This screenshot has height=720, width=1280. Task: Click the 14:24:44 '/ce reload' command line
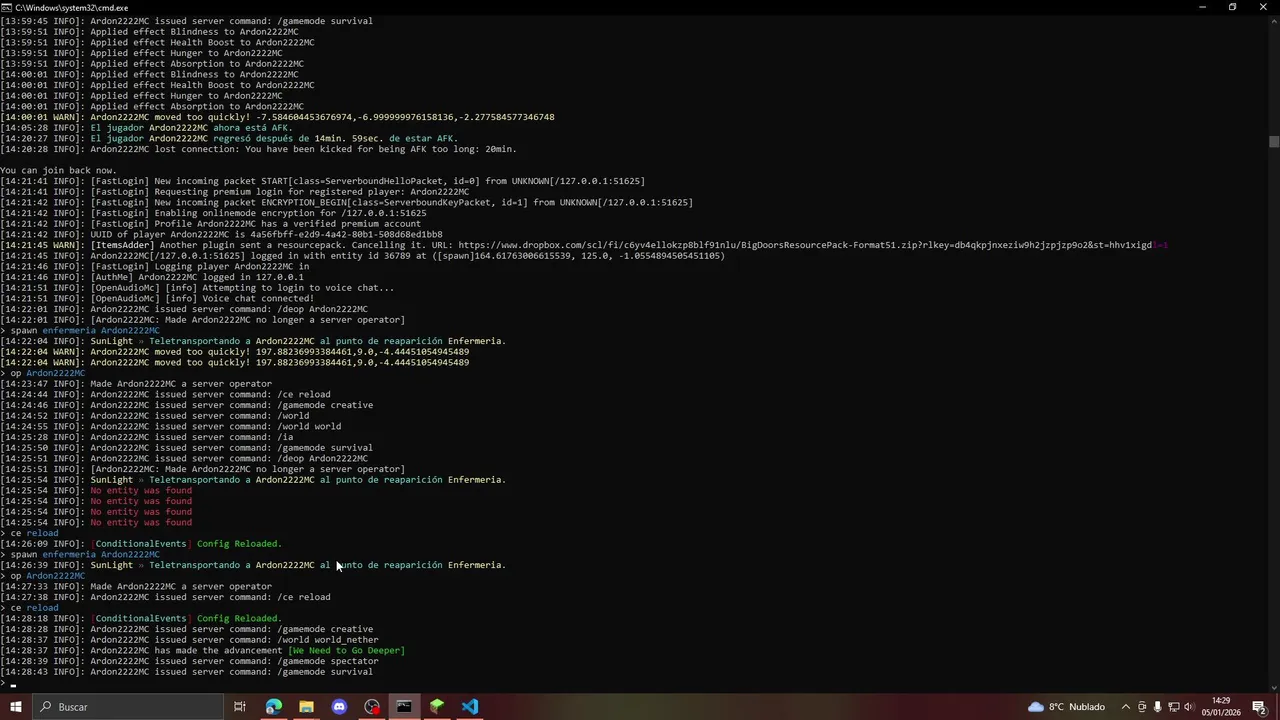[x=165, y=394]
